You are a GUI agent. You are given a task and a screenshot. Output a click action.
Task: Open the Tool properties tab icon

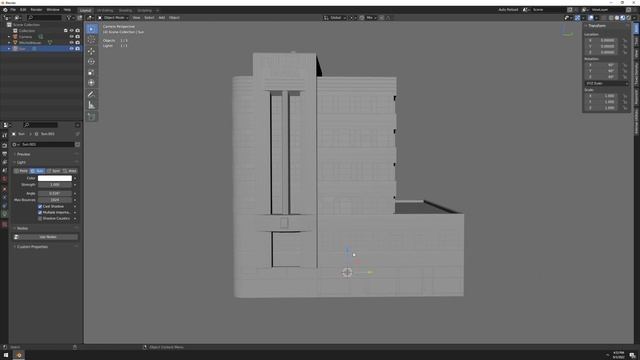pos(4,136)
